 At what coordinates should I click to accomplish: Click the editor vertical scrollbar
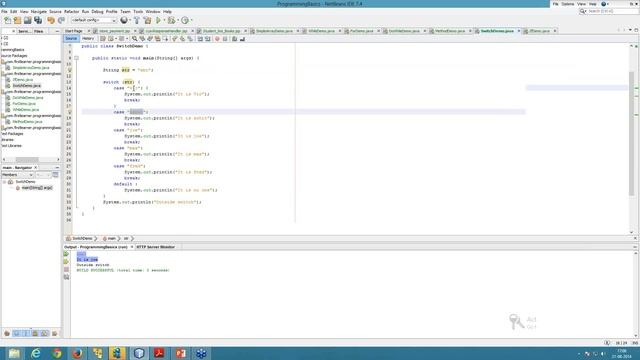tap(631, 133)
